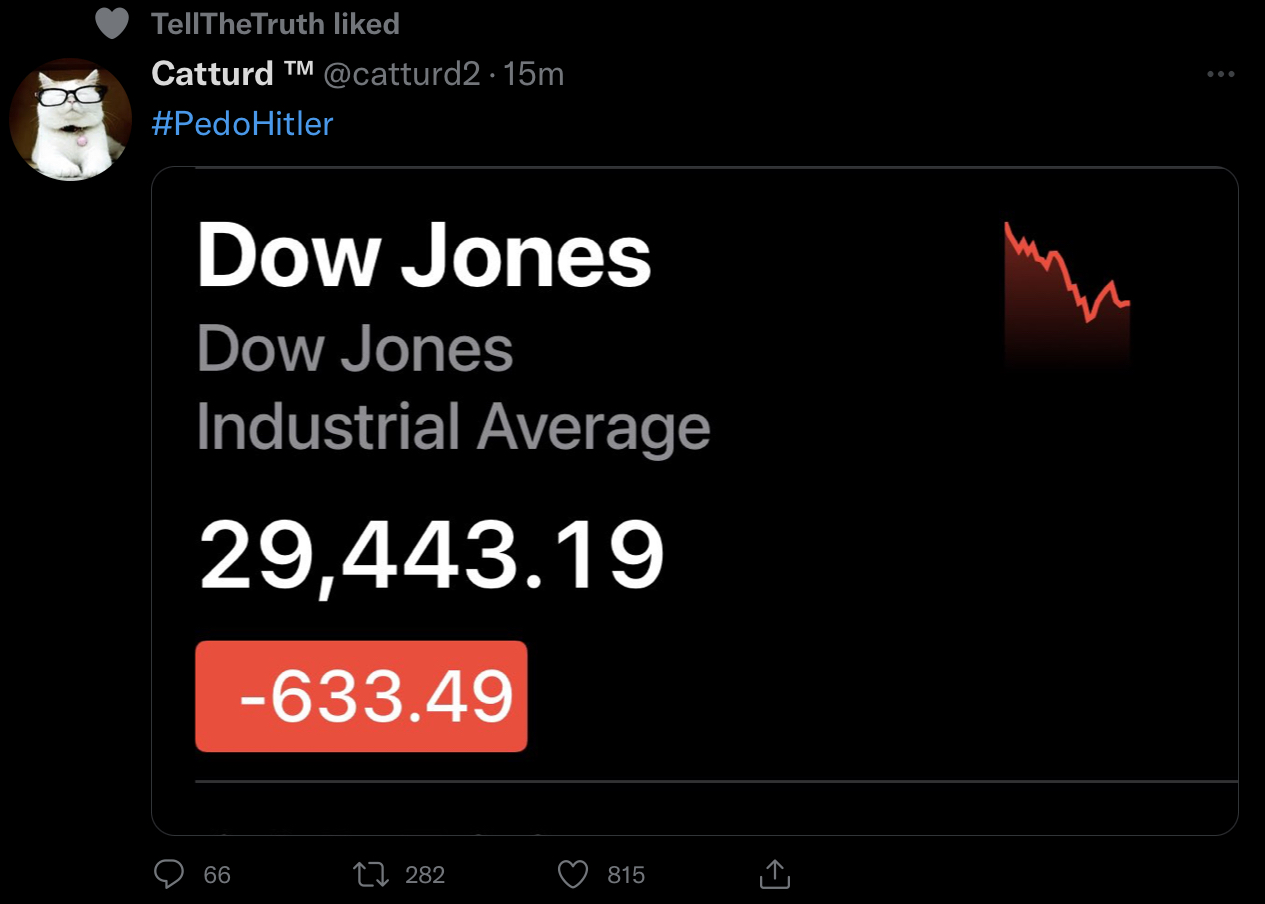Open the Catturd cat profile picture
The image size is (1265, 904).
(x=70, y=118)
